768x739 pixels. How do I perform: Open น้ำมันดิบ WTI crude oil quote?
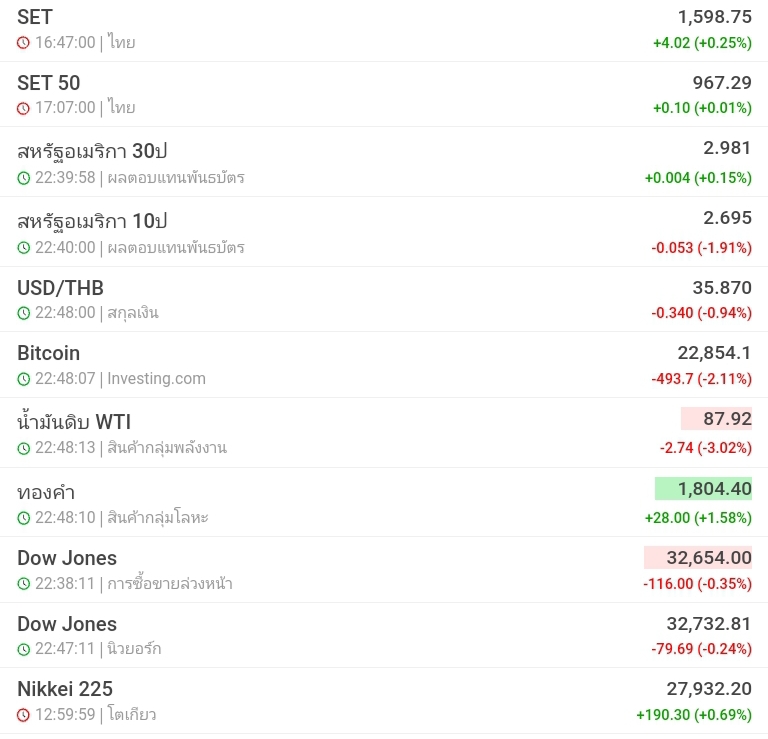tap(74, 422)
